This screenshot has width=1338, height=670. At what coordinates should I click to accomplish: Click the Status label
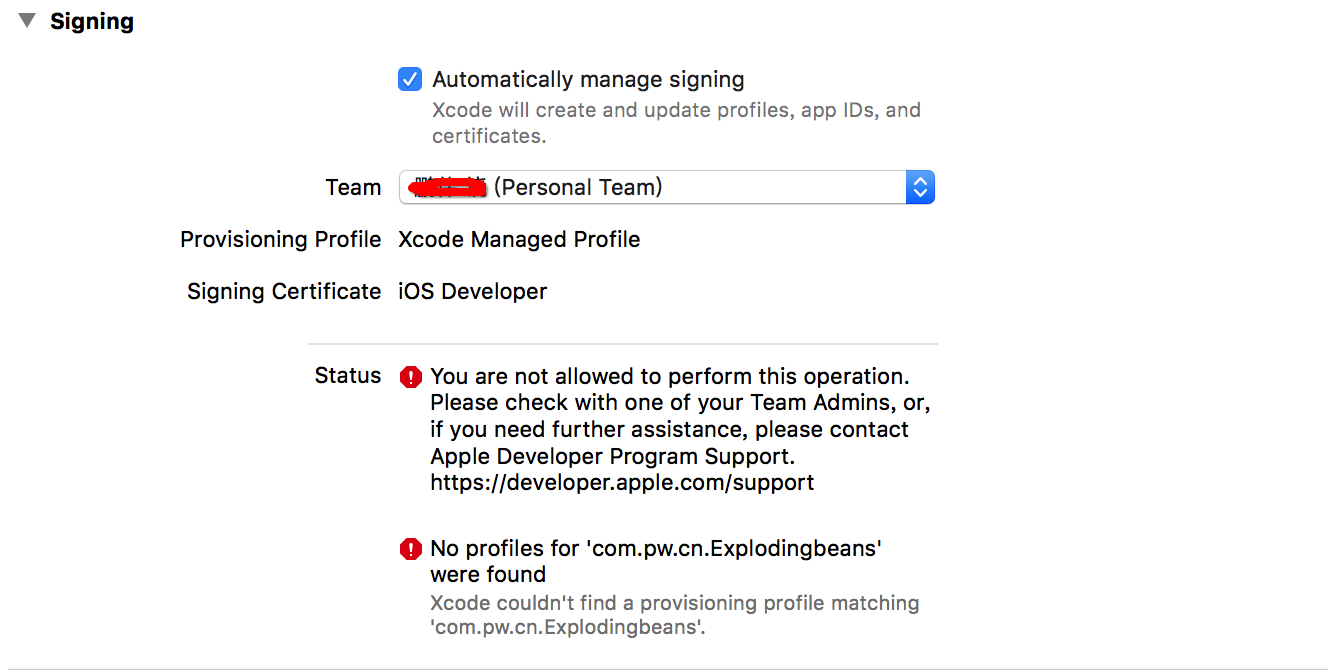point(348,376)
